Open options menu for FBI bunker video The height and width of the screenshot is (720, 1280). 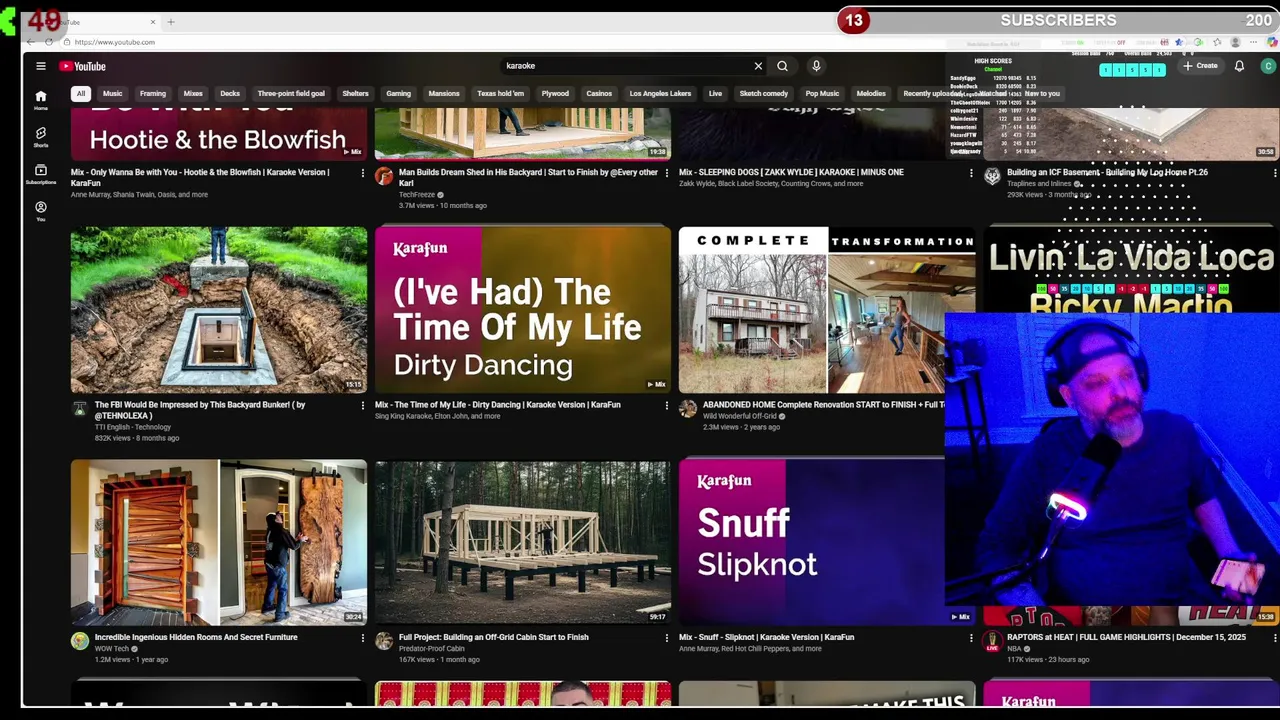[x=363, y=406]
